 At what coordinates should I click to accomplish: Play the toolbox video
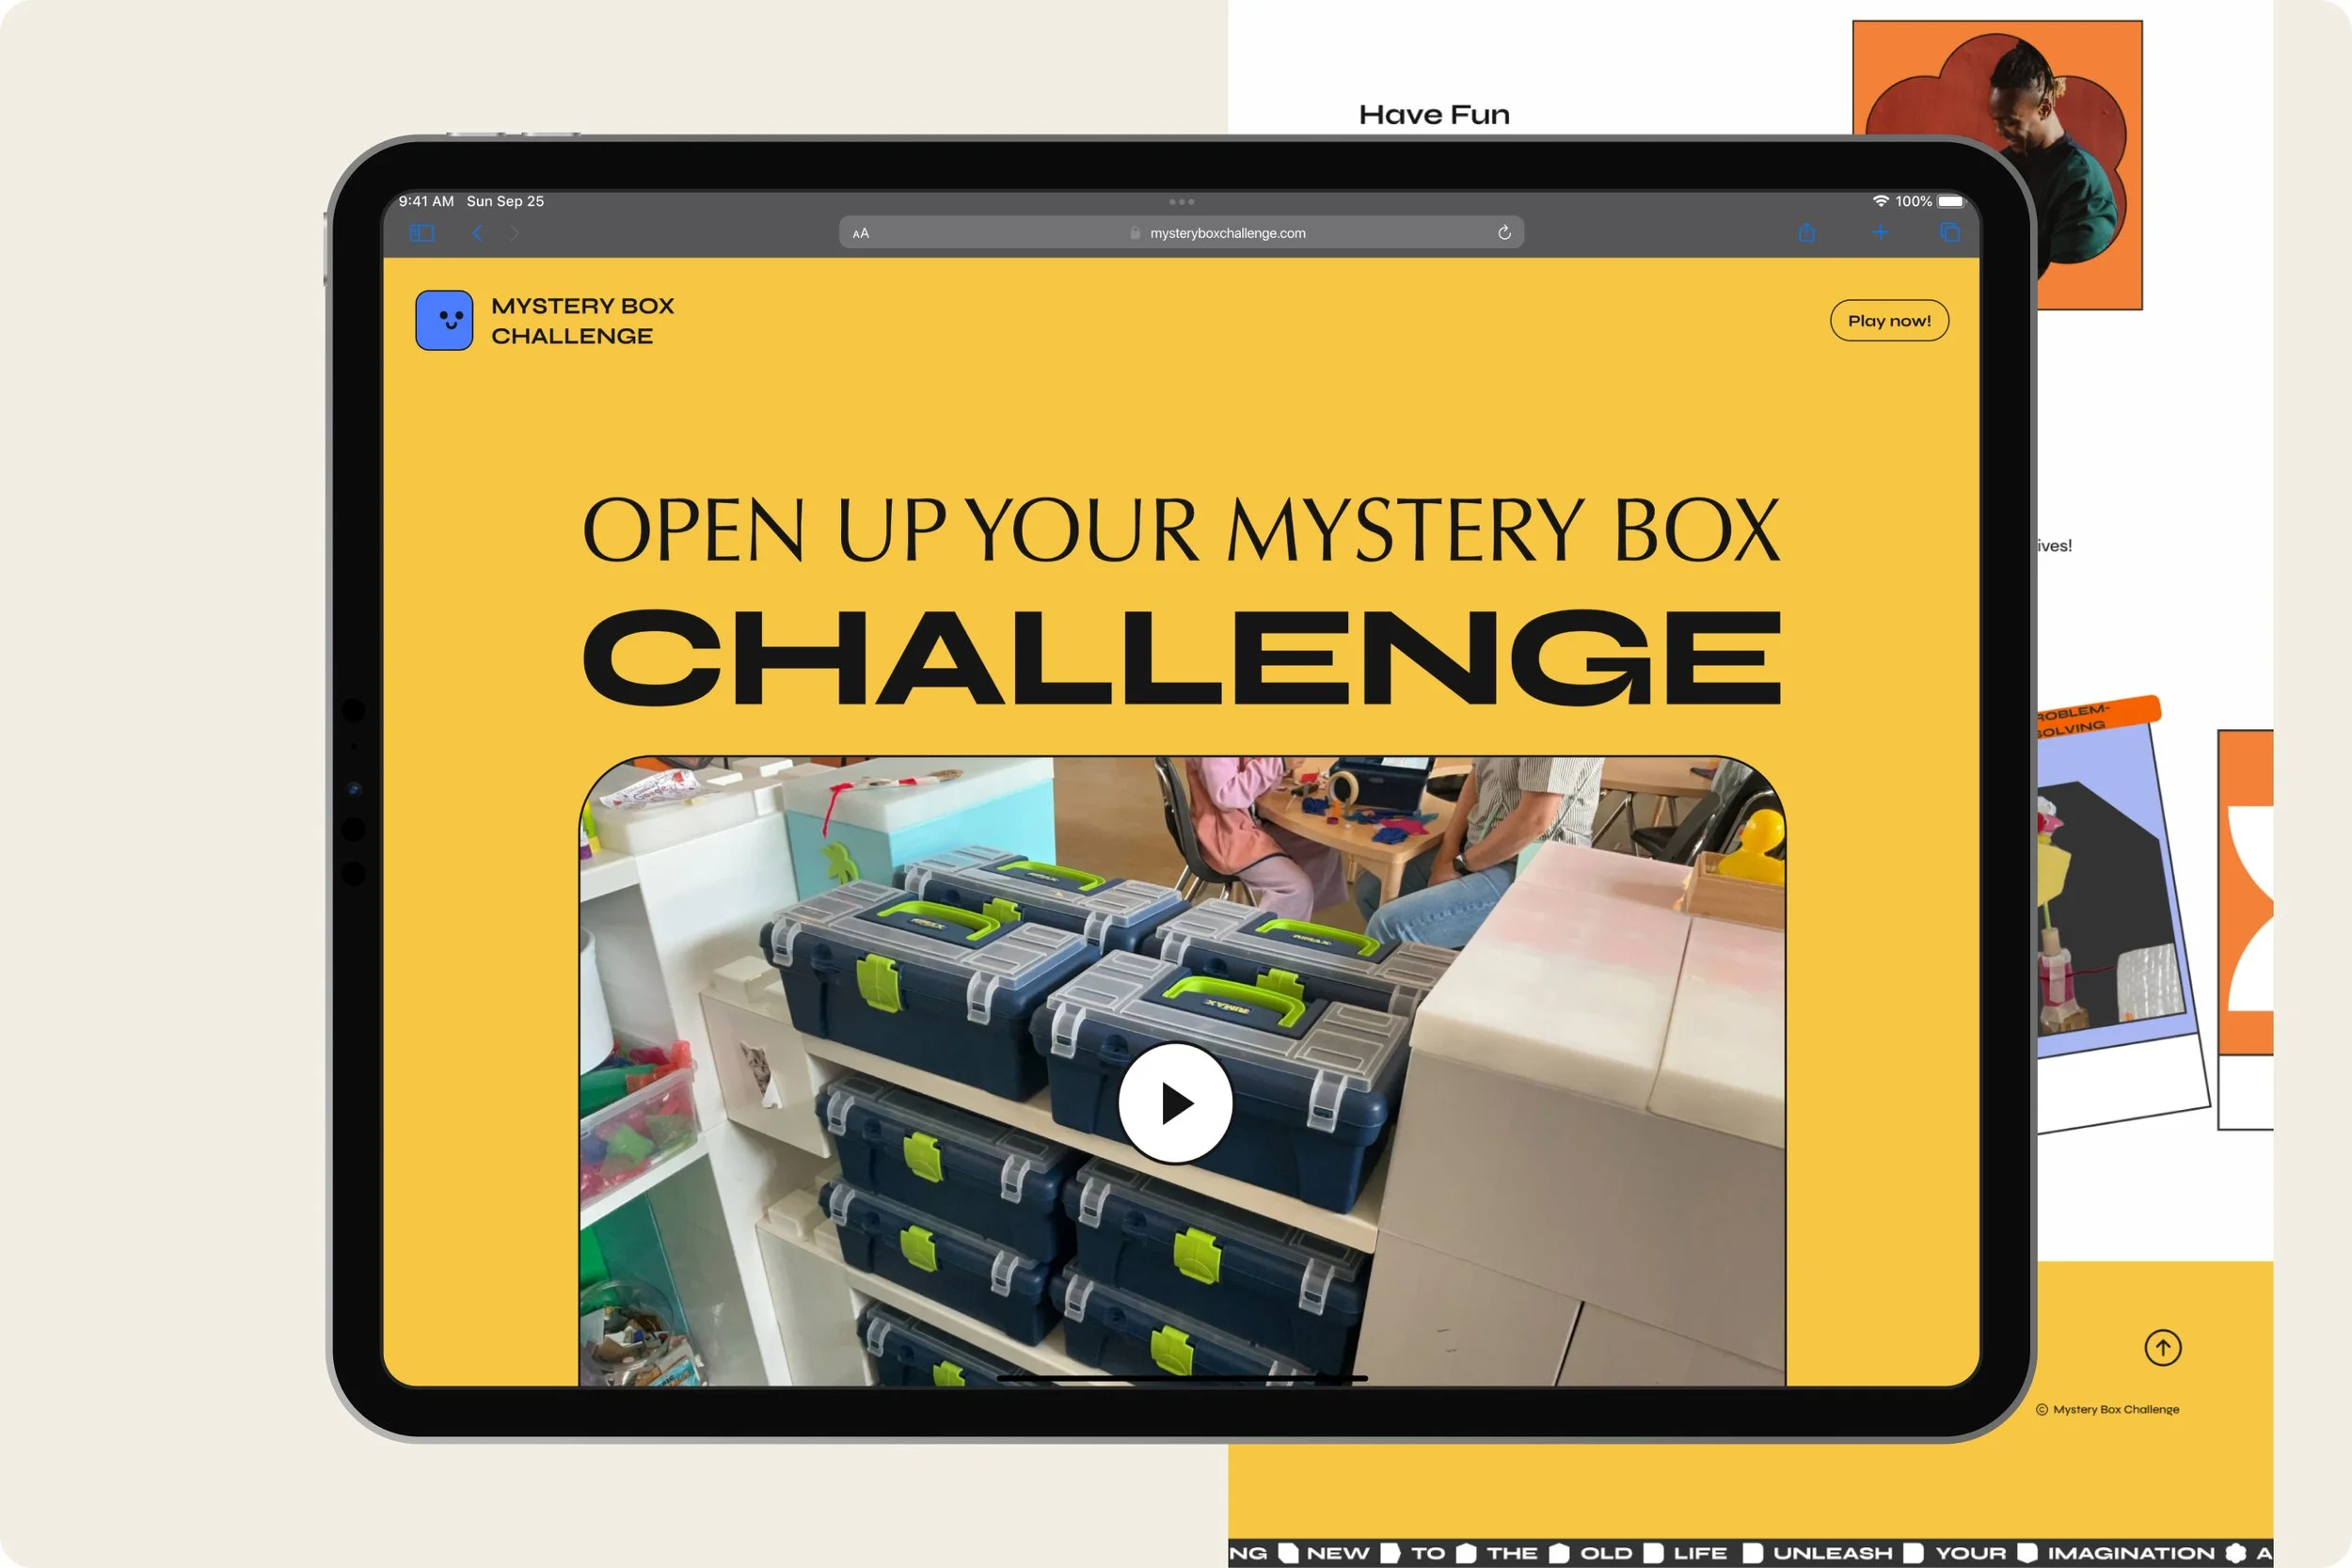pos(1175,1103)
